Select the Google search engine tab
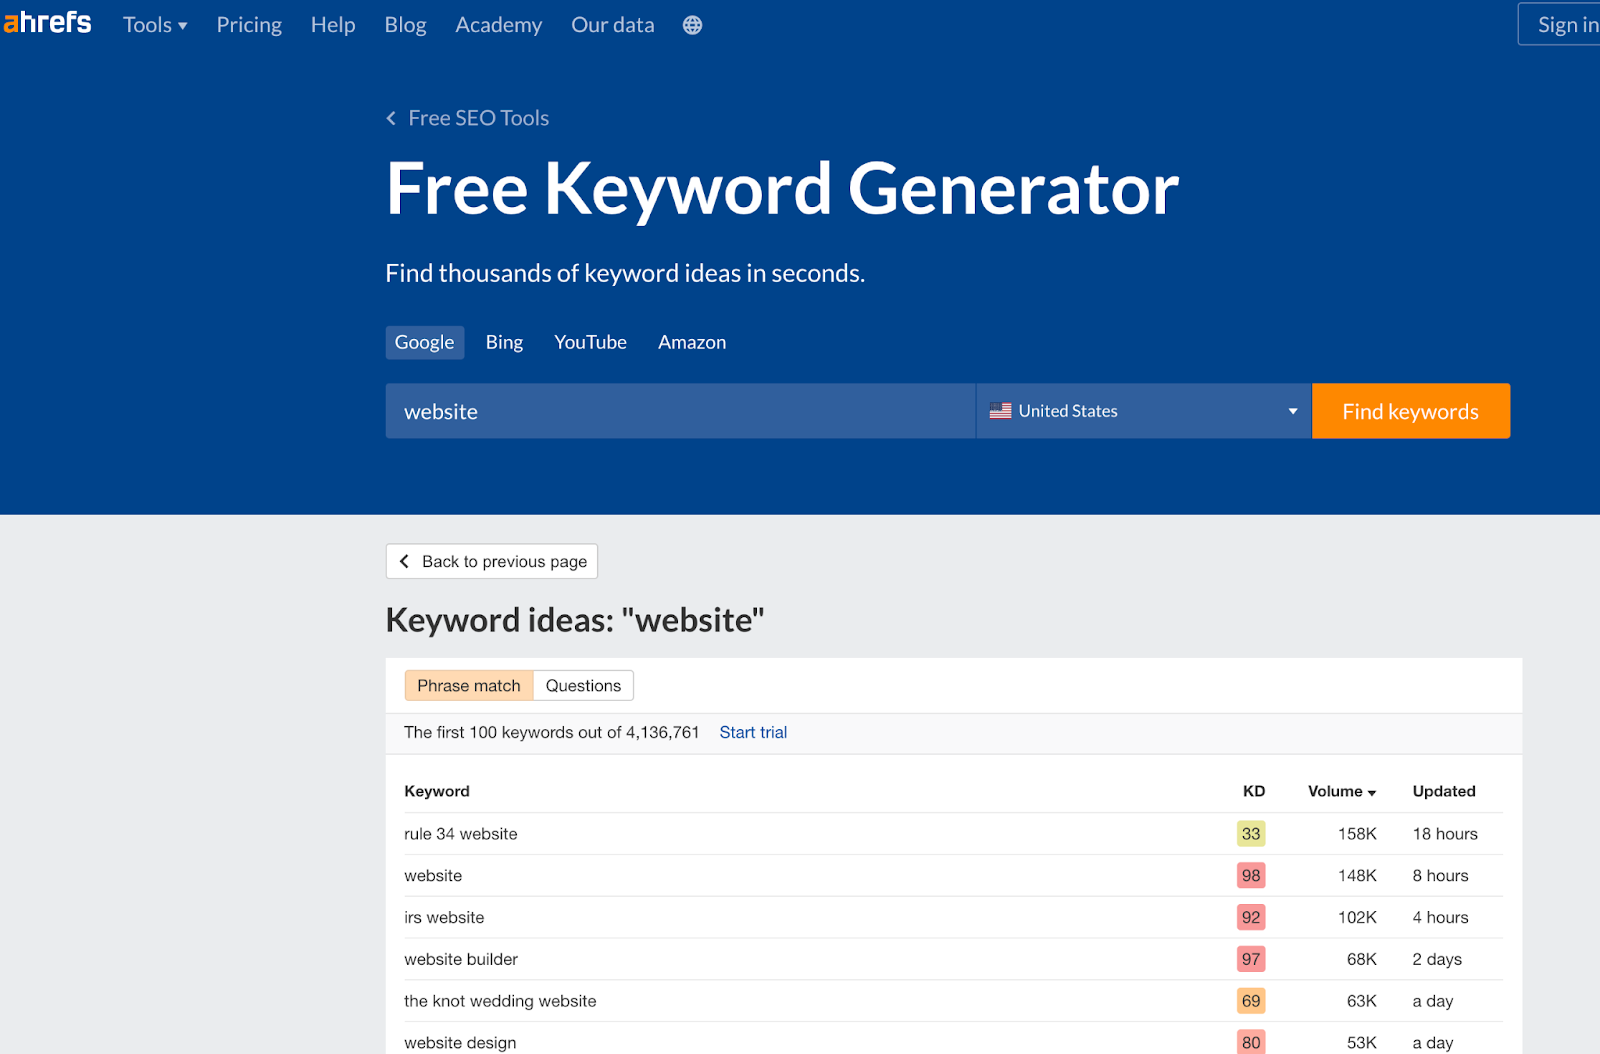This screenshot has width=1600, height=1054. [424, 342]
